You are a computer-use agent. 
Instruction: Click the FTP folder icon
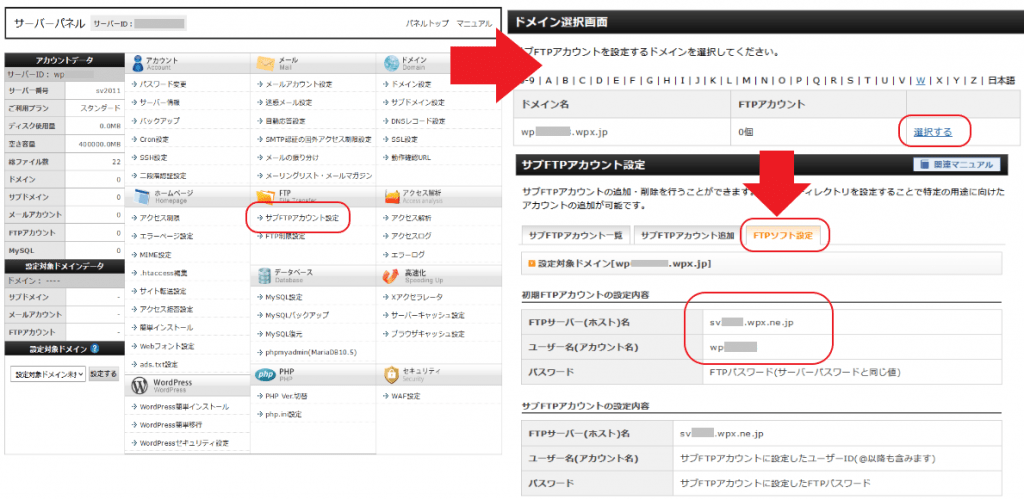click(263, 196)
